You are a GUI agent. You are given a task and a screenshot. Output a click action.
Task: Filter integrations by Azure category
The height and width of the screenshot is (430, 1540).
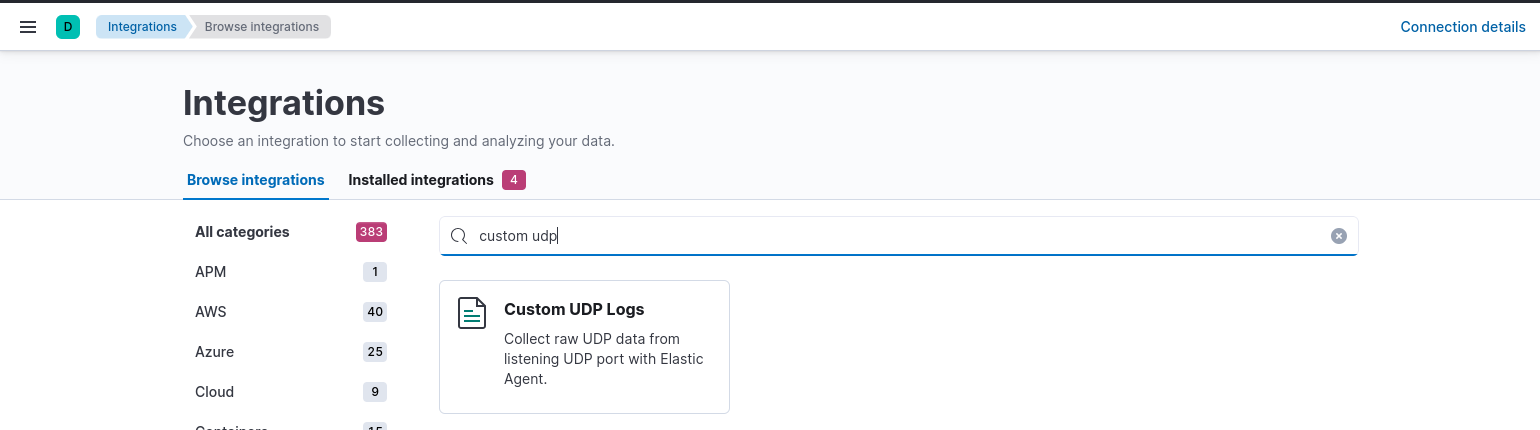tap(214, 352)
